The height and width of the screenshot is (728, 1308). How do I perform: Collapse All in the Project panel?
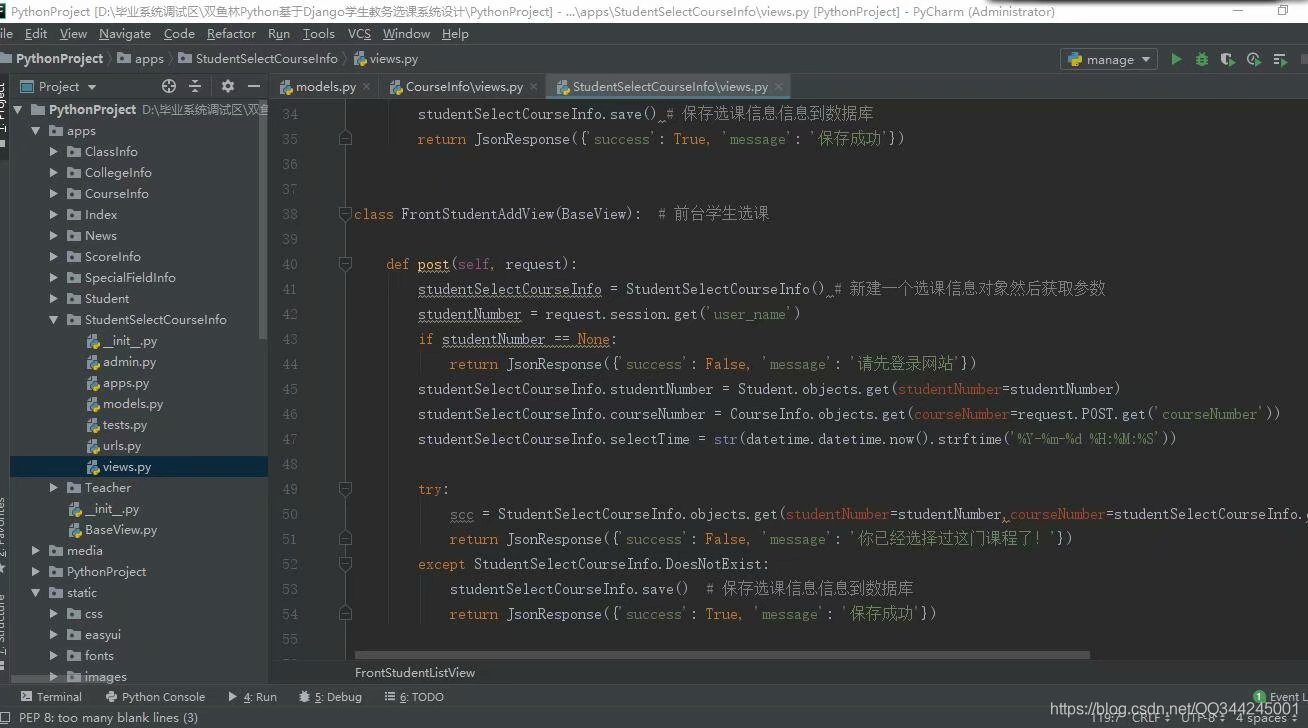coord(194,86)
